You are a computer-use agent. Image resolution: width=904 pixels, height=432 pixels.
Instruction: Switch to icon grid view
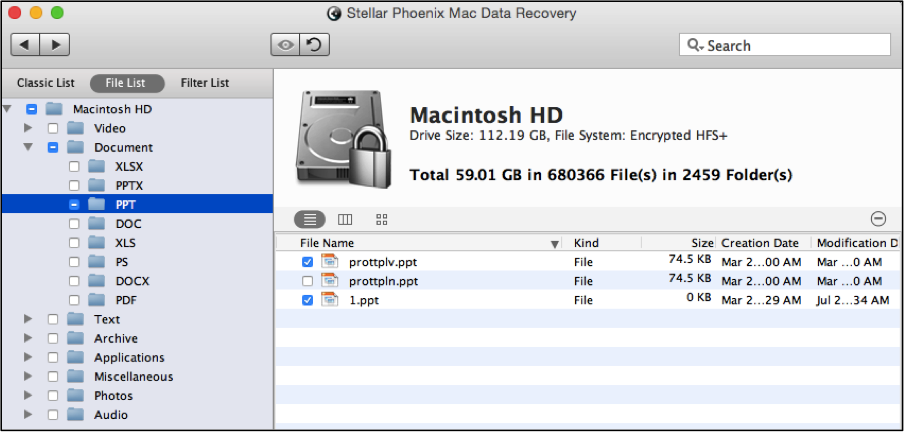[381, 219]
